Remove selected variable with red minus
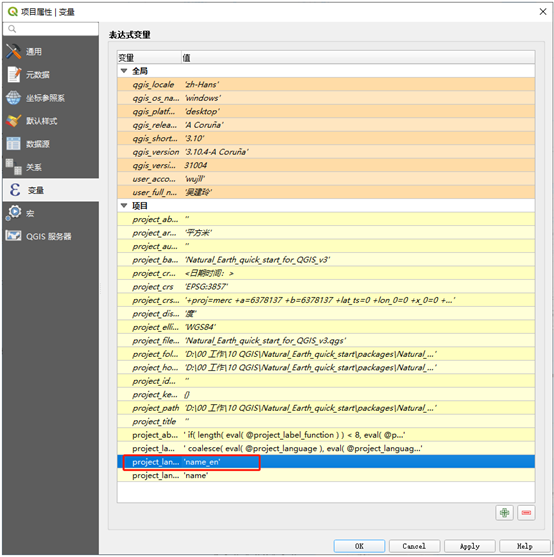This screenshot has width=554, height=557. pyautogui.click(x=526, y=513)
